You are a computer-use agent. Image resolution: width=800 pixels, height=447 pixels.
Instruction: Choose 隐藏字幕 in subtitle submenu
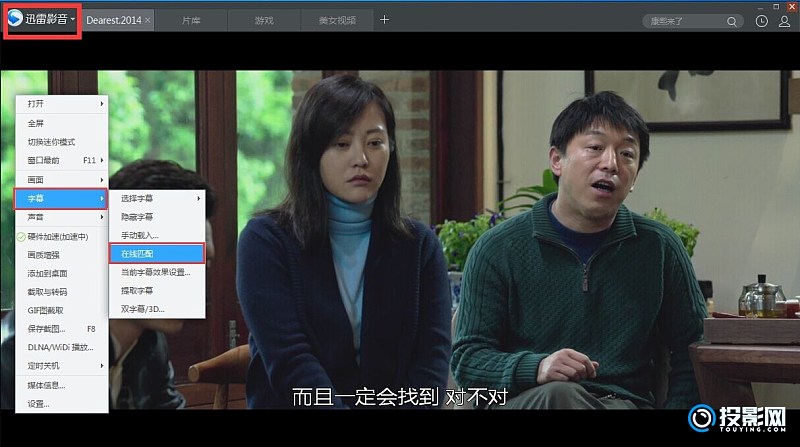coord(157,217)
